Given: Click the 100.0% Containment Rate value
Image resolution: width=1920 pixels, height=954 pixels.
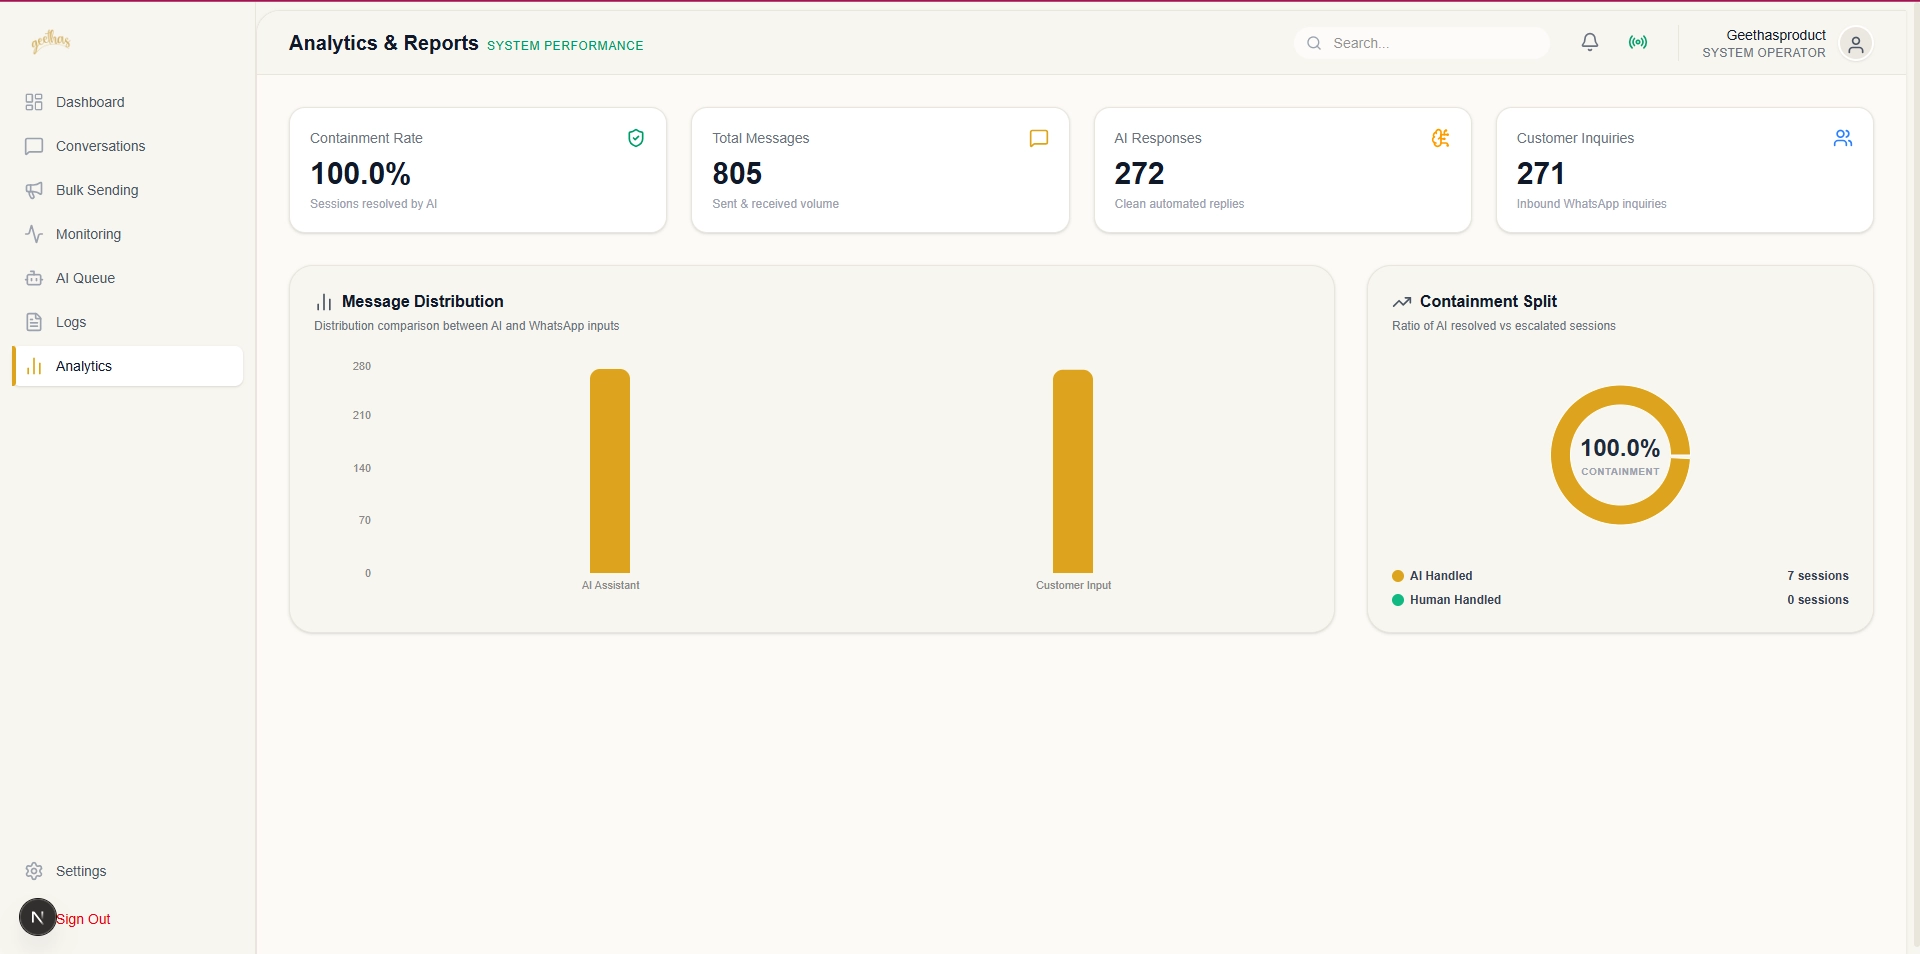Looking at the screenshot, I should [360, 174].
